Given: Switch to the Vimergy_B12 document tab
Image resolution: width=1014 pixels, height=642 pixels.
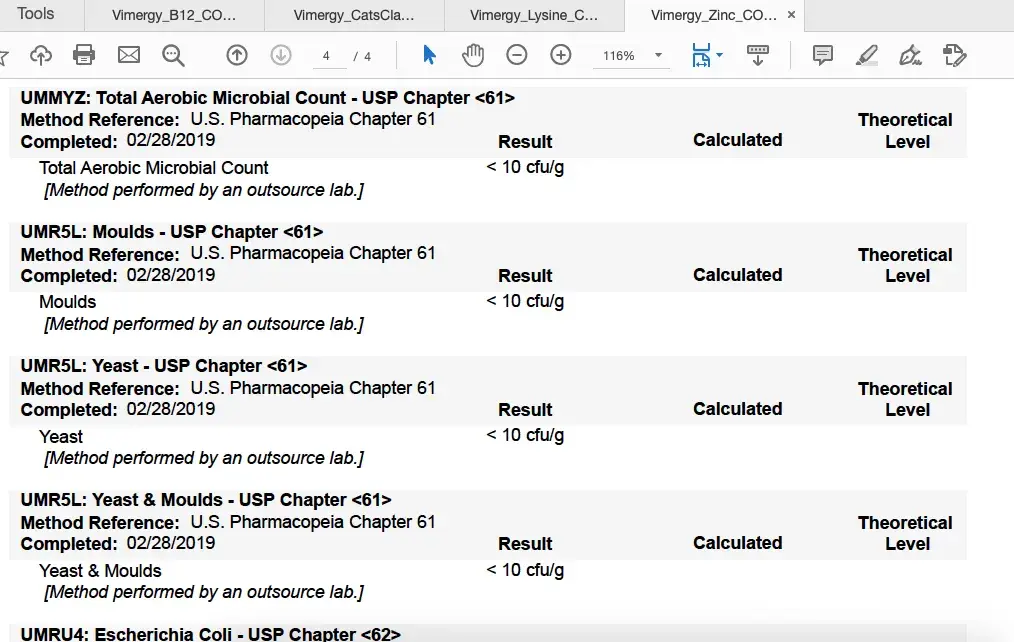Looking at the screenshot, I should tap(174, 15).
